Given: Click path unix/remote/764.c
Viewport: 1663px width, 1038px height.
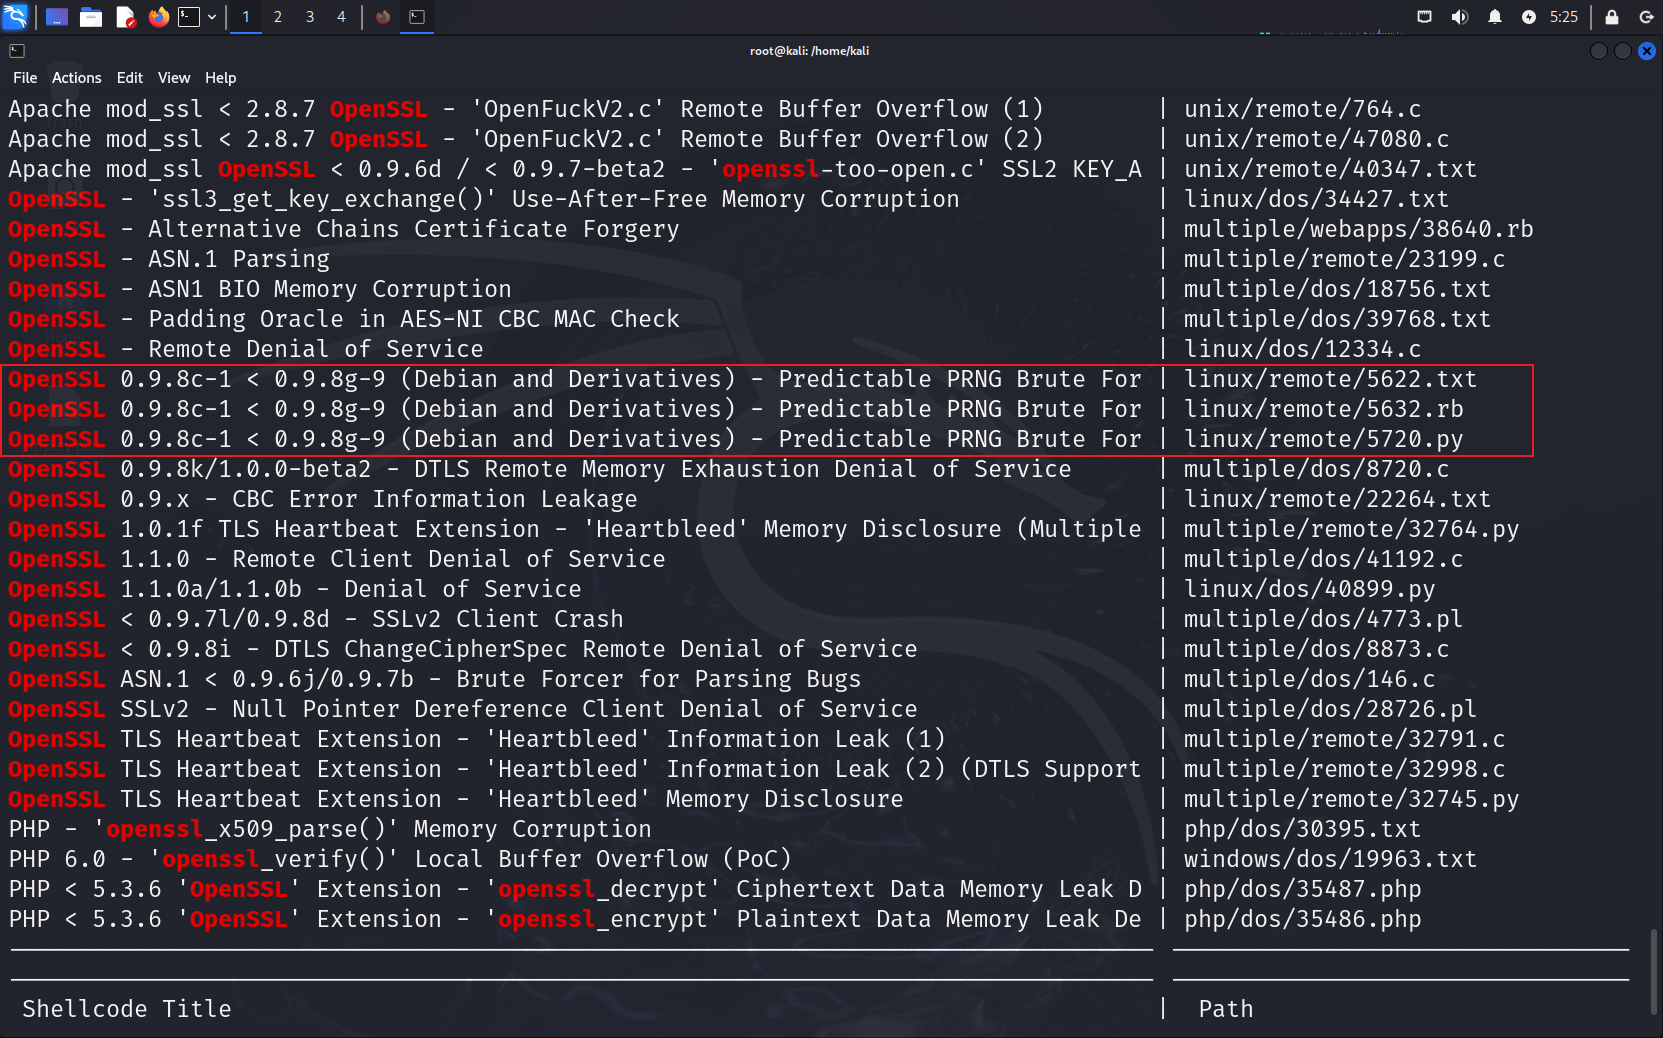Looking at the screenshot, I should 1303,109.
